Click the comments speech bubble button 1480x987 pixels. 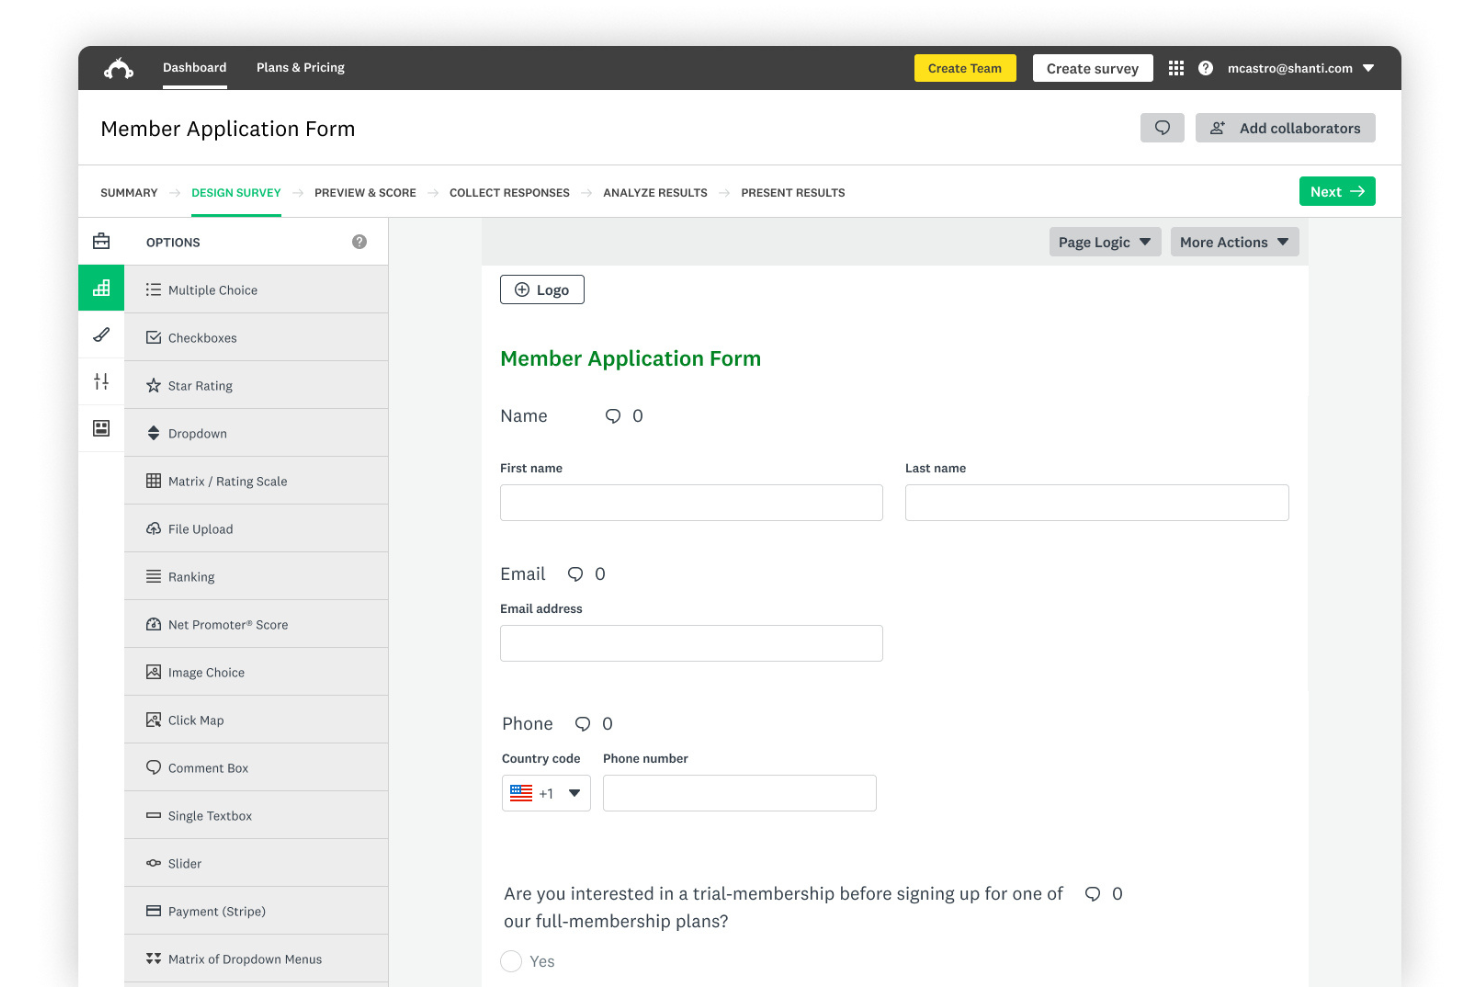[1162, 128]
